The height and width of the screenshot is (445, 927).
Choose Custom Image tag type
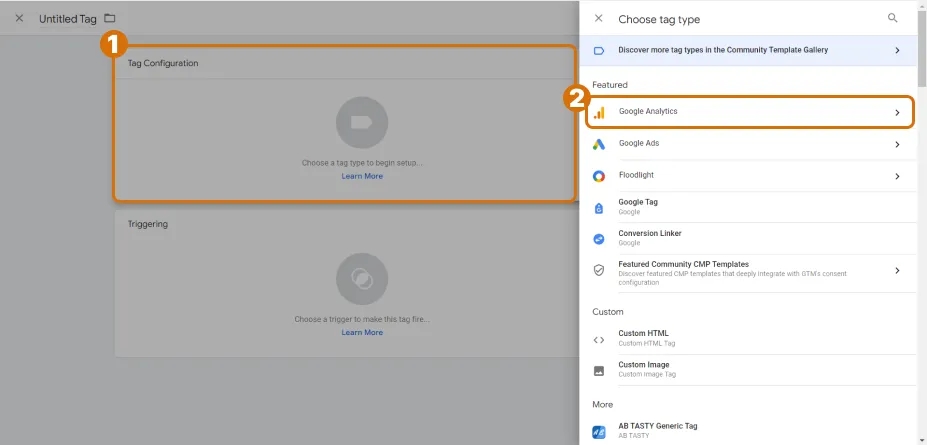click(x=750, y=370)
